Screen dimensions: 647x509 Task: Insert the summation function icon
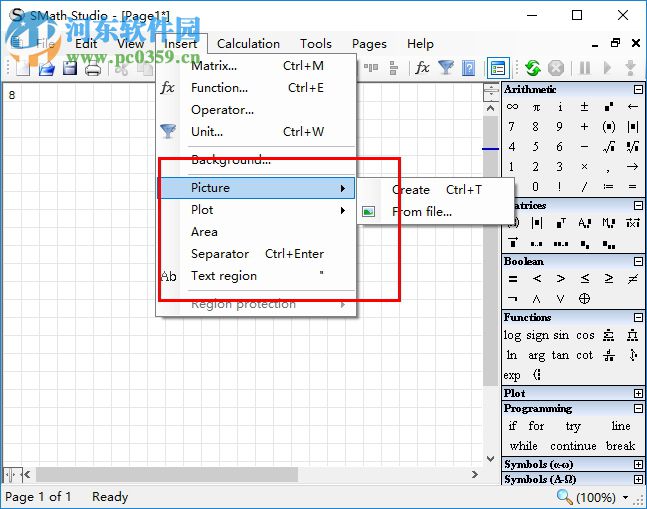(x=609, y=335)
